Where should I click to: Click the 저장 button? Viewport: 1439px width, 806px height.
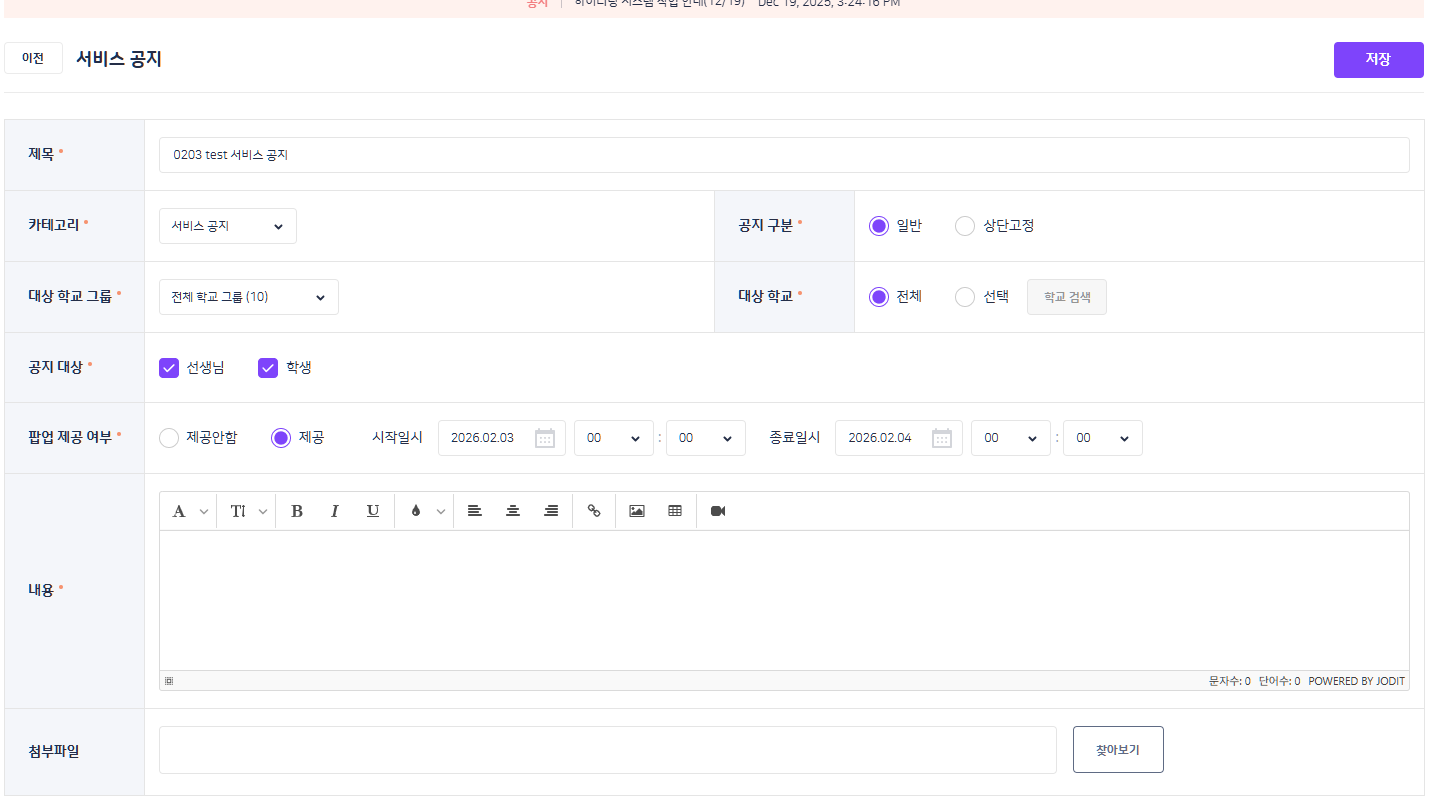coord(1378,60)
